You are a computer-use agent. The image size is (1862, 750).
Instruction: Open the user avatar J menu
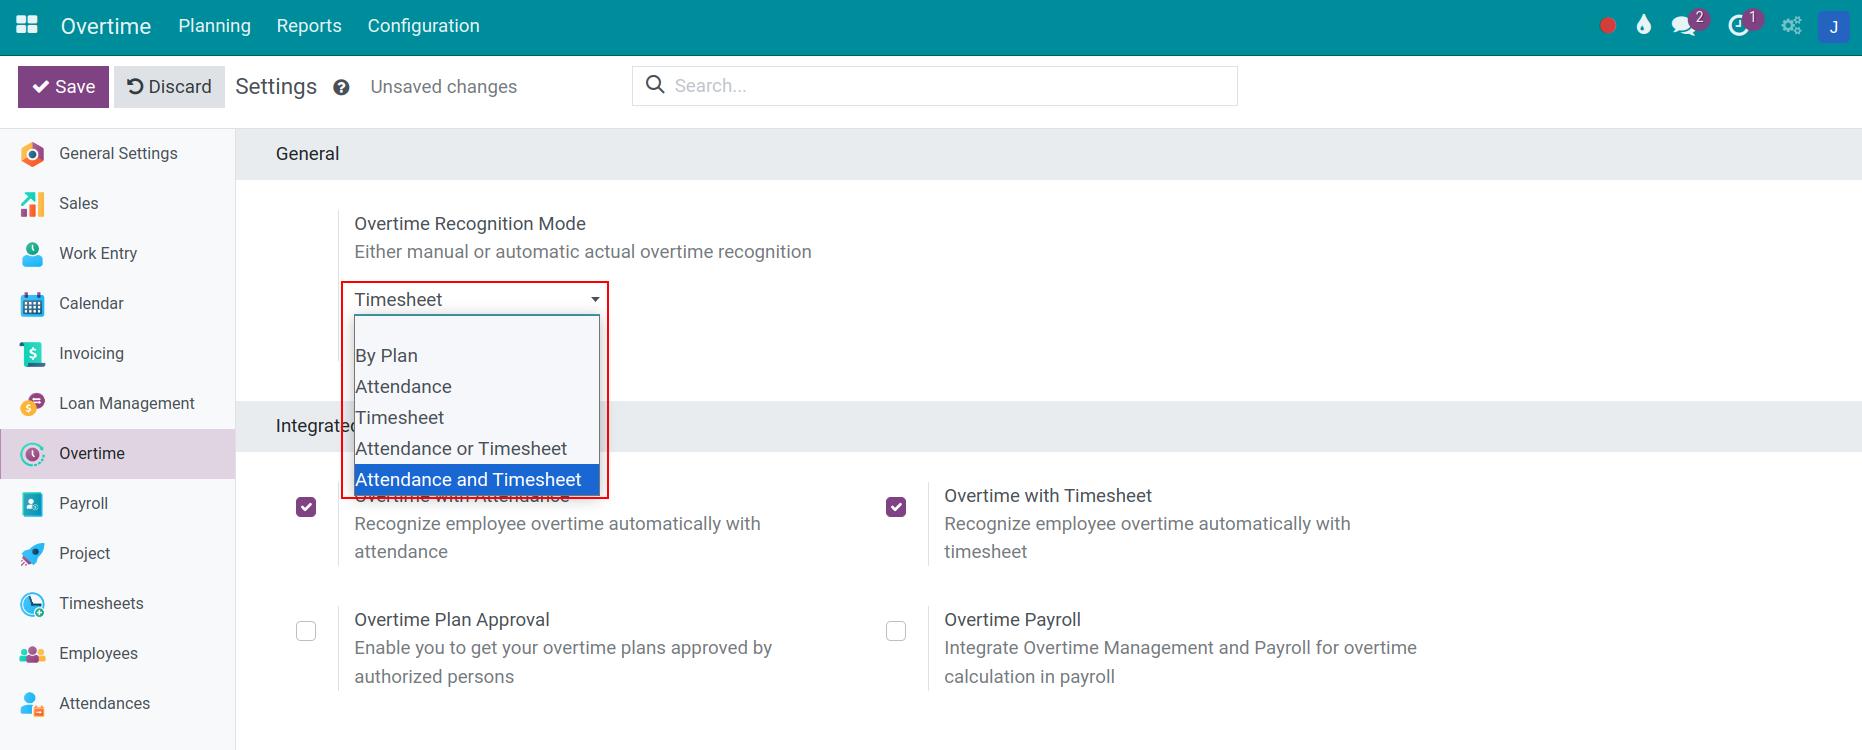pos(1833,27)
